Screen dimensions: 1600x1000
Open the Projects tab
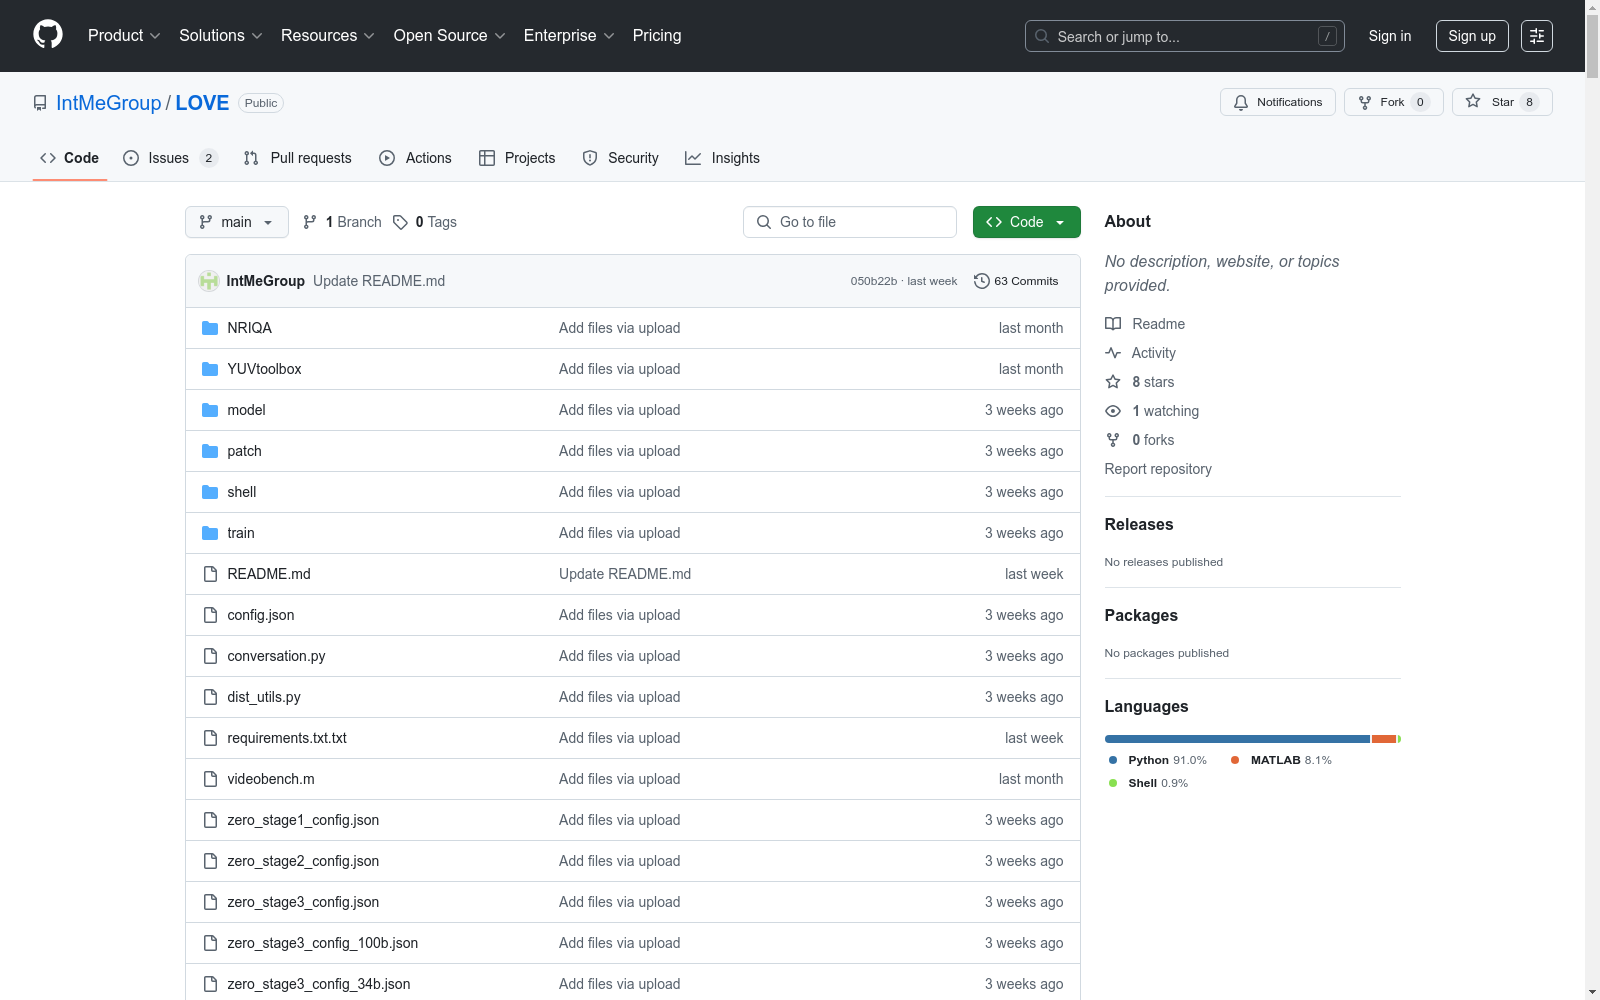[x=517, y=158]
